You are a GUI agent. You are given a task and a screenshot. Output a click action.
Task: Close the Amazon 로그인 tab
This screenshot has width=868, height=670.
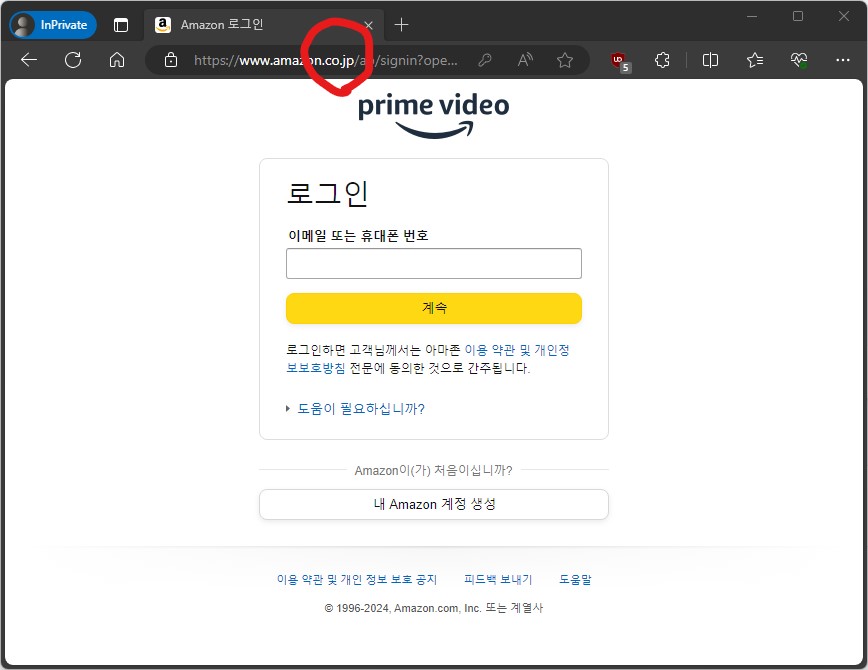[369, 25]
